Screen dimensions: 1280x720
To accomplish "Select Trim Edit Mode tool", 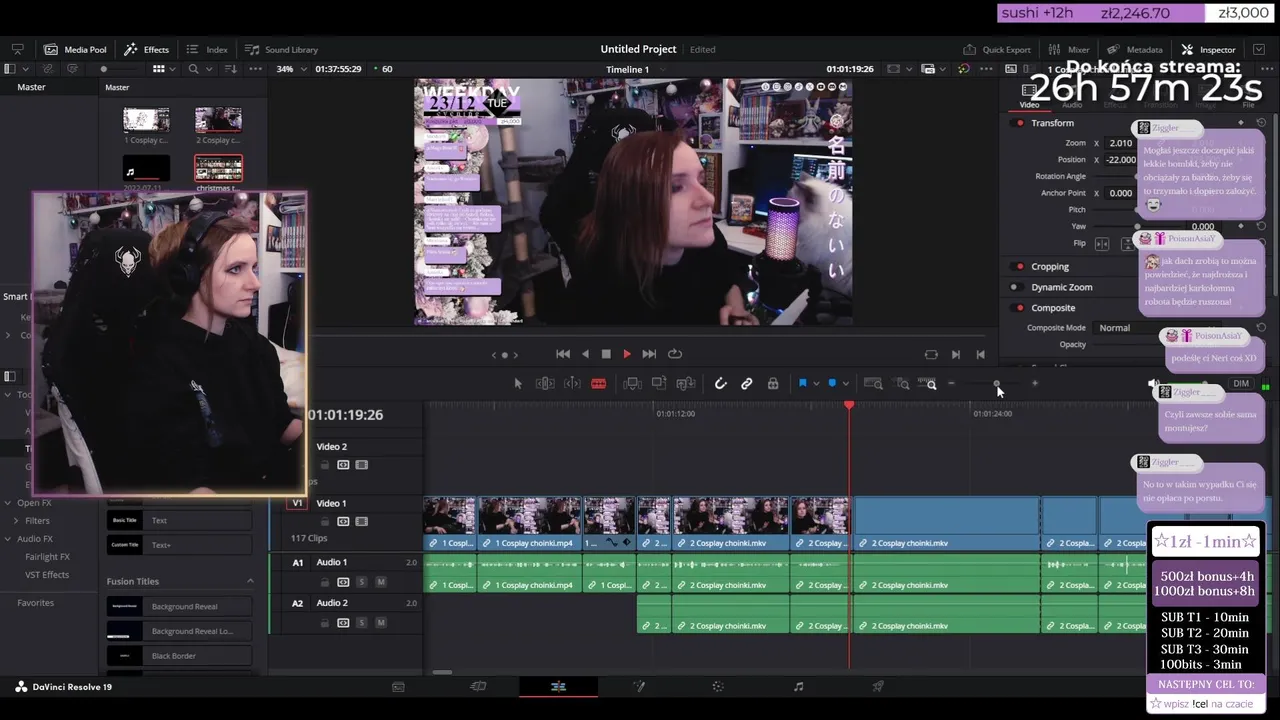I will (x=545, y=384).
